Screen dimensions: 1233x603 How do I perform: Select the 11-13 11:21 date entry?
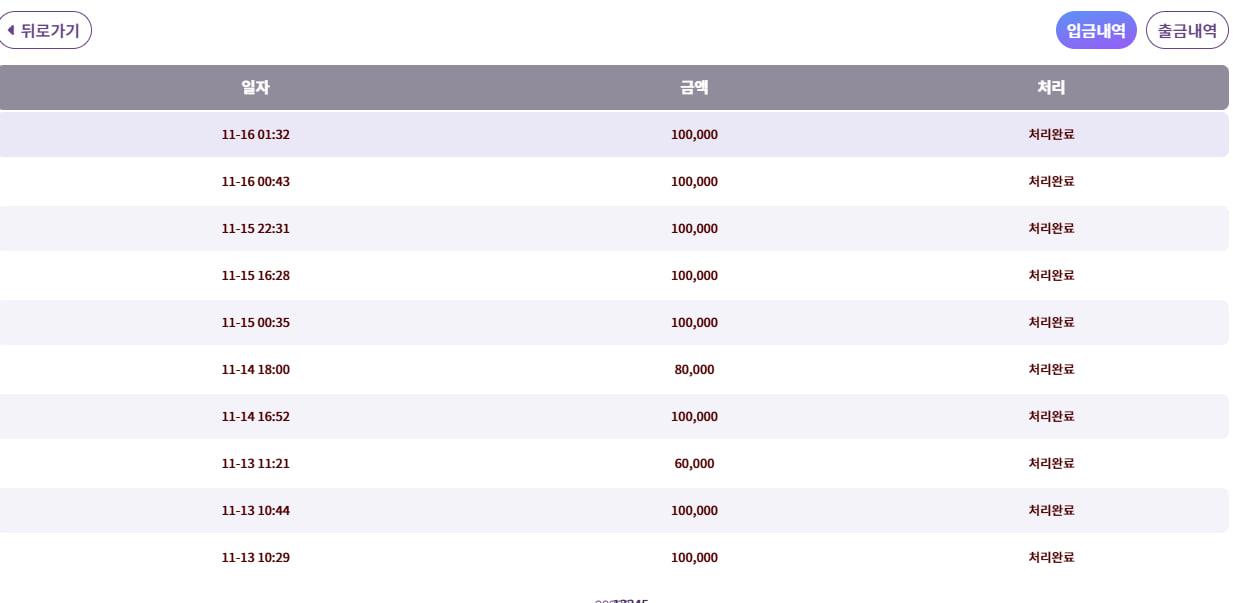(x=255, y=464)
